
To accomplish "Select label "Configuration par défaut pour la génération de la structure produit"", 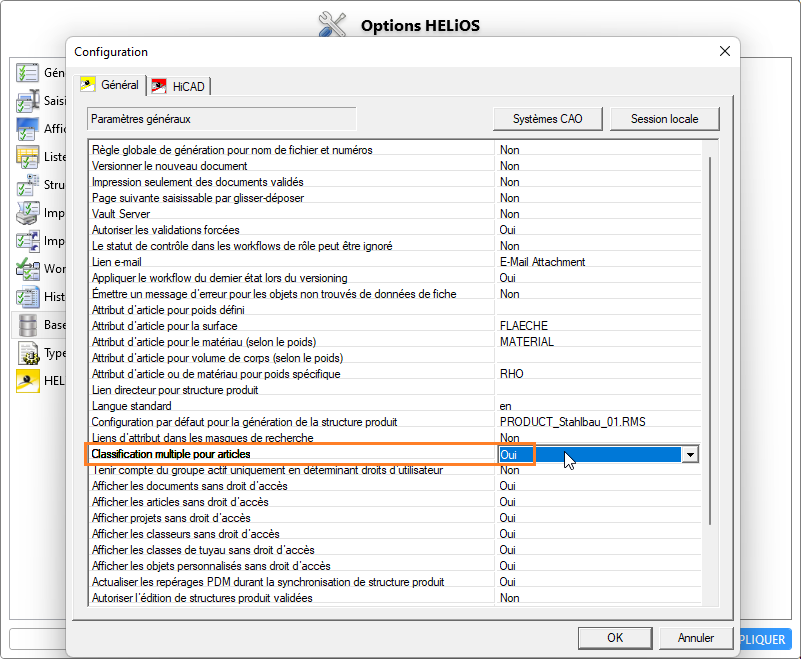I will click(x=244, y=422).
